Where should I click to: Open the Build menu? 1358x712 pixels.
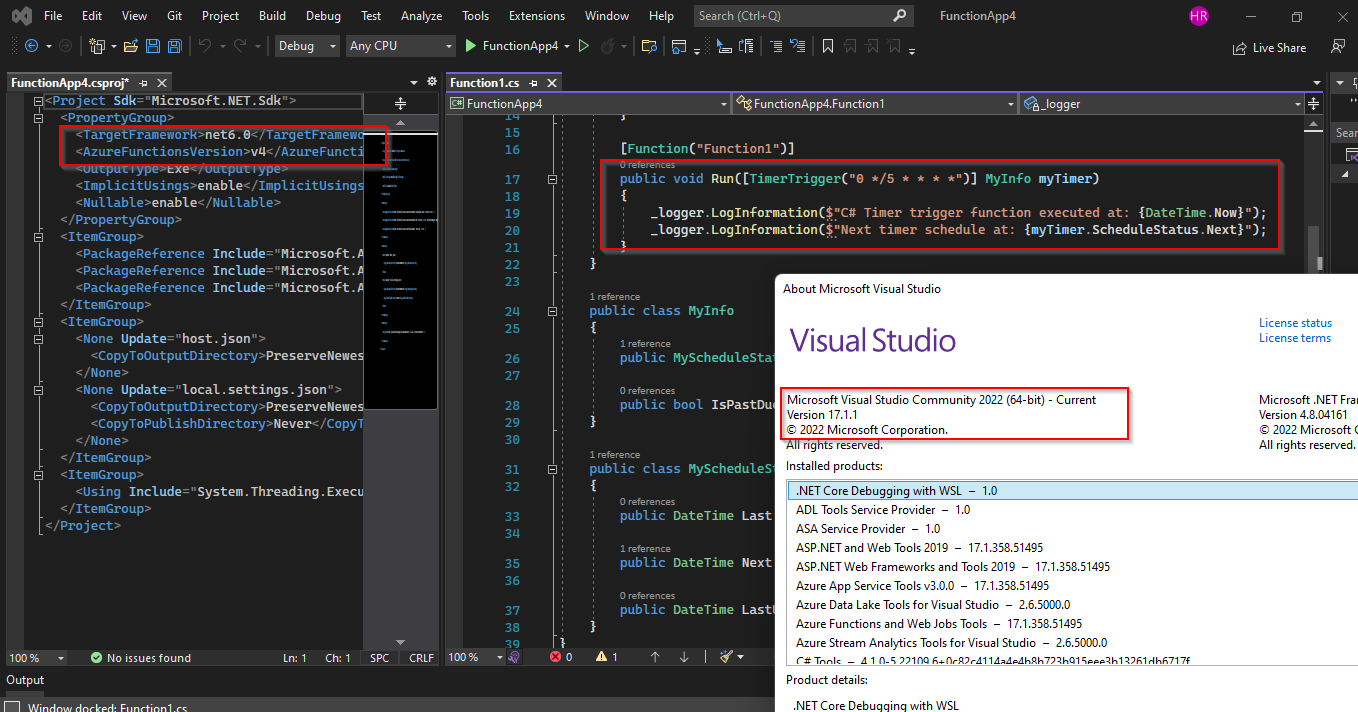[271, 16]
